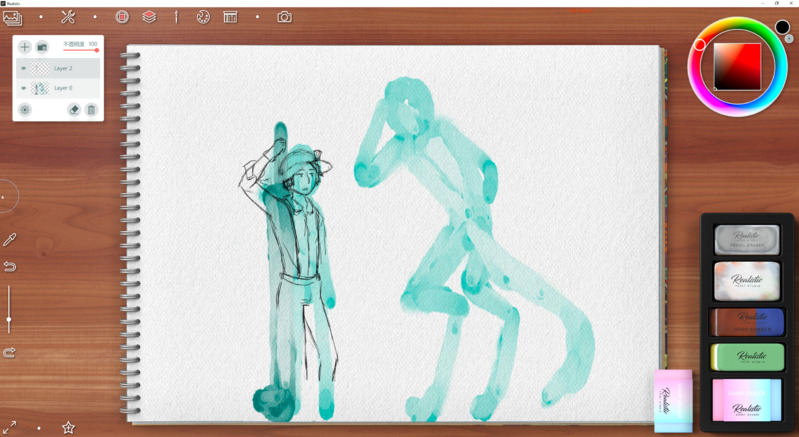Click the hue ring selector handle

pyautogui.click(x=700, y=45)
